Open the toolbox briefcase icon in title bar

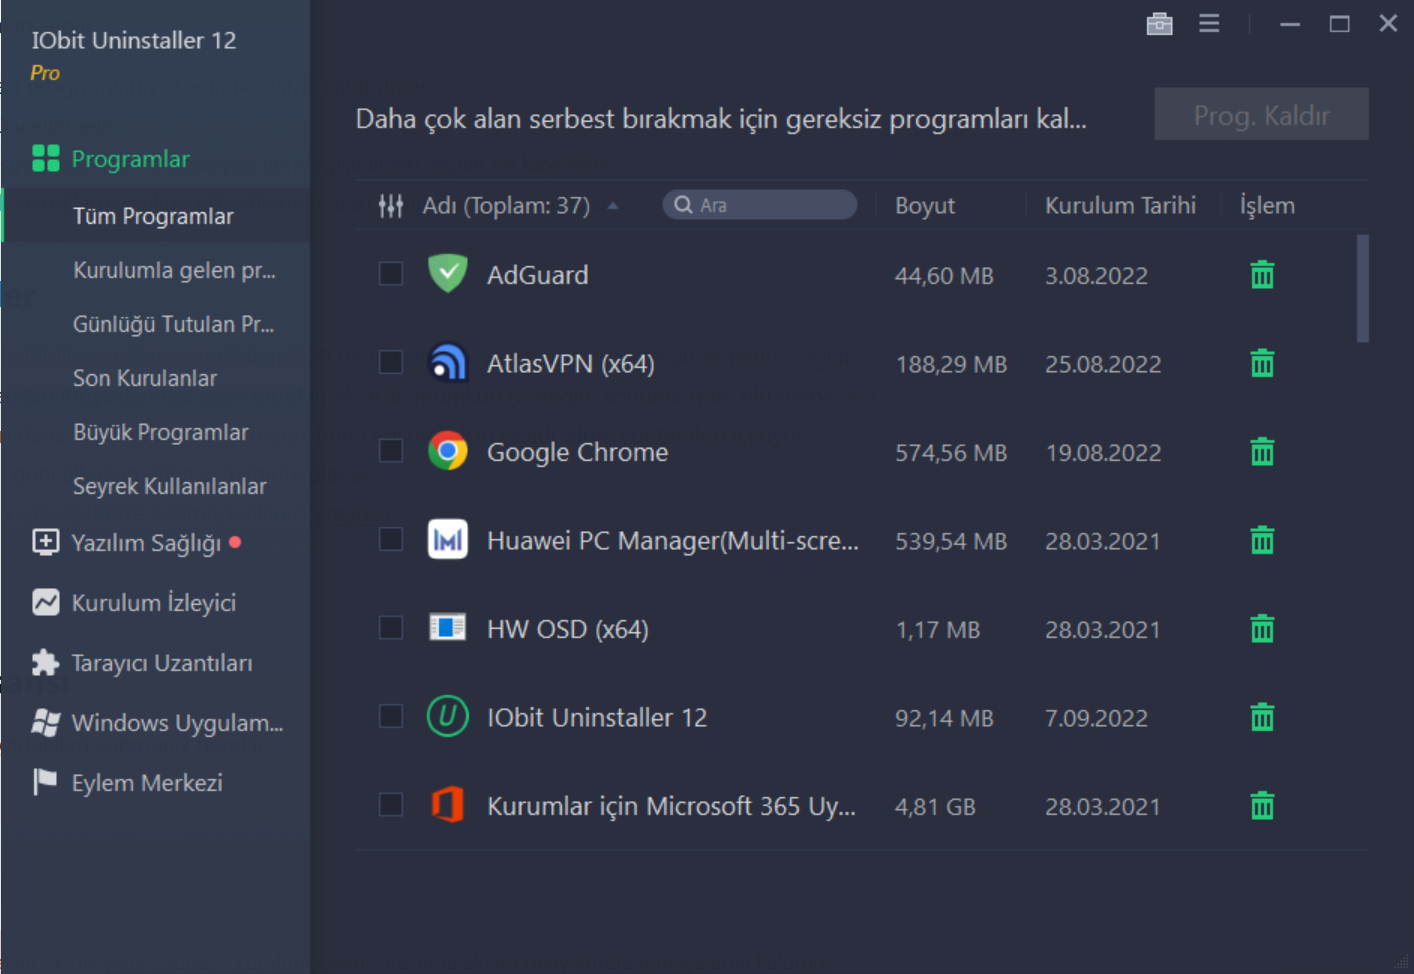click(1160, 23)
